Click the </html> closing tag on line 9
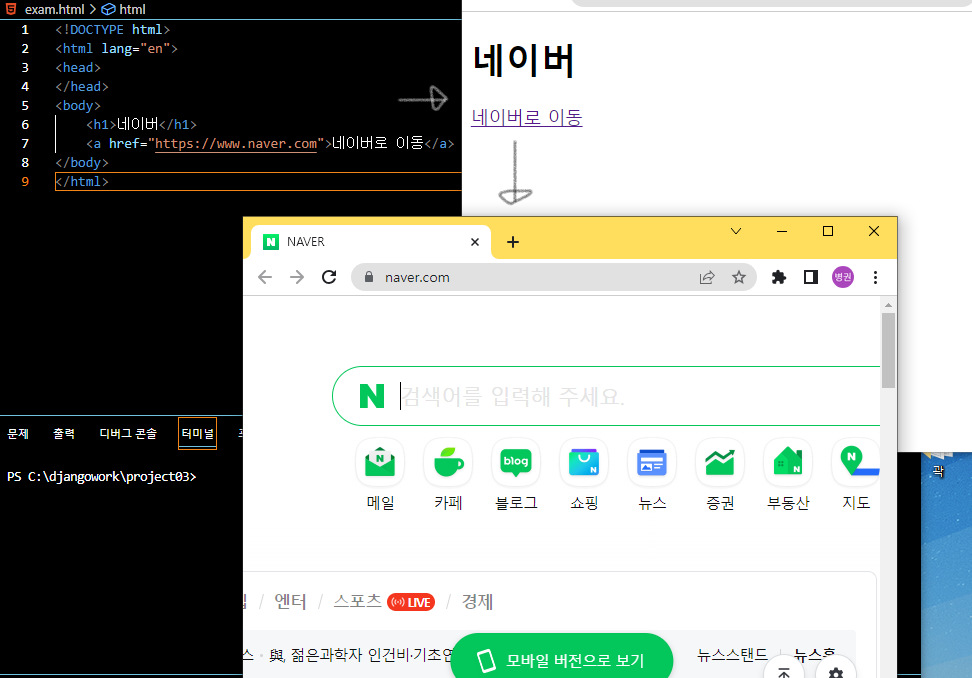972x678 pixels. point(82,182)
